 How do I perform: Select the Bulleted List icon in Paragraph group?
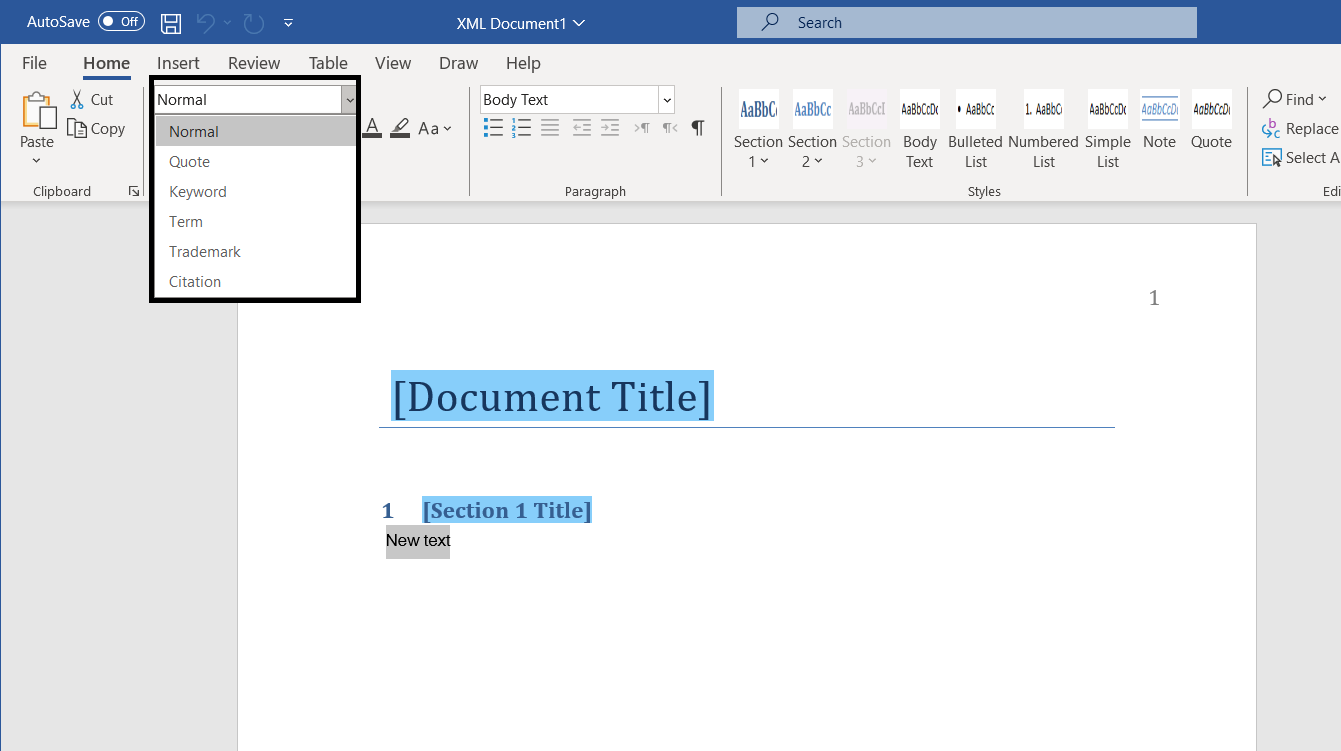click(493, 127)
